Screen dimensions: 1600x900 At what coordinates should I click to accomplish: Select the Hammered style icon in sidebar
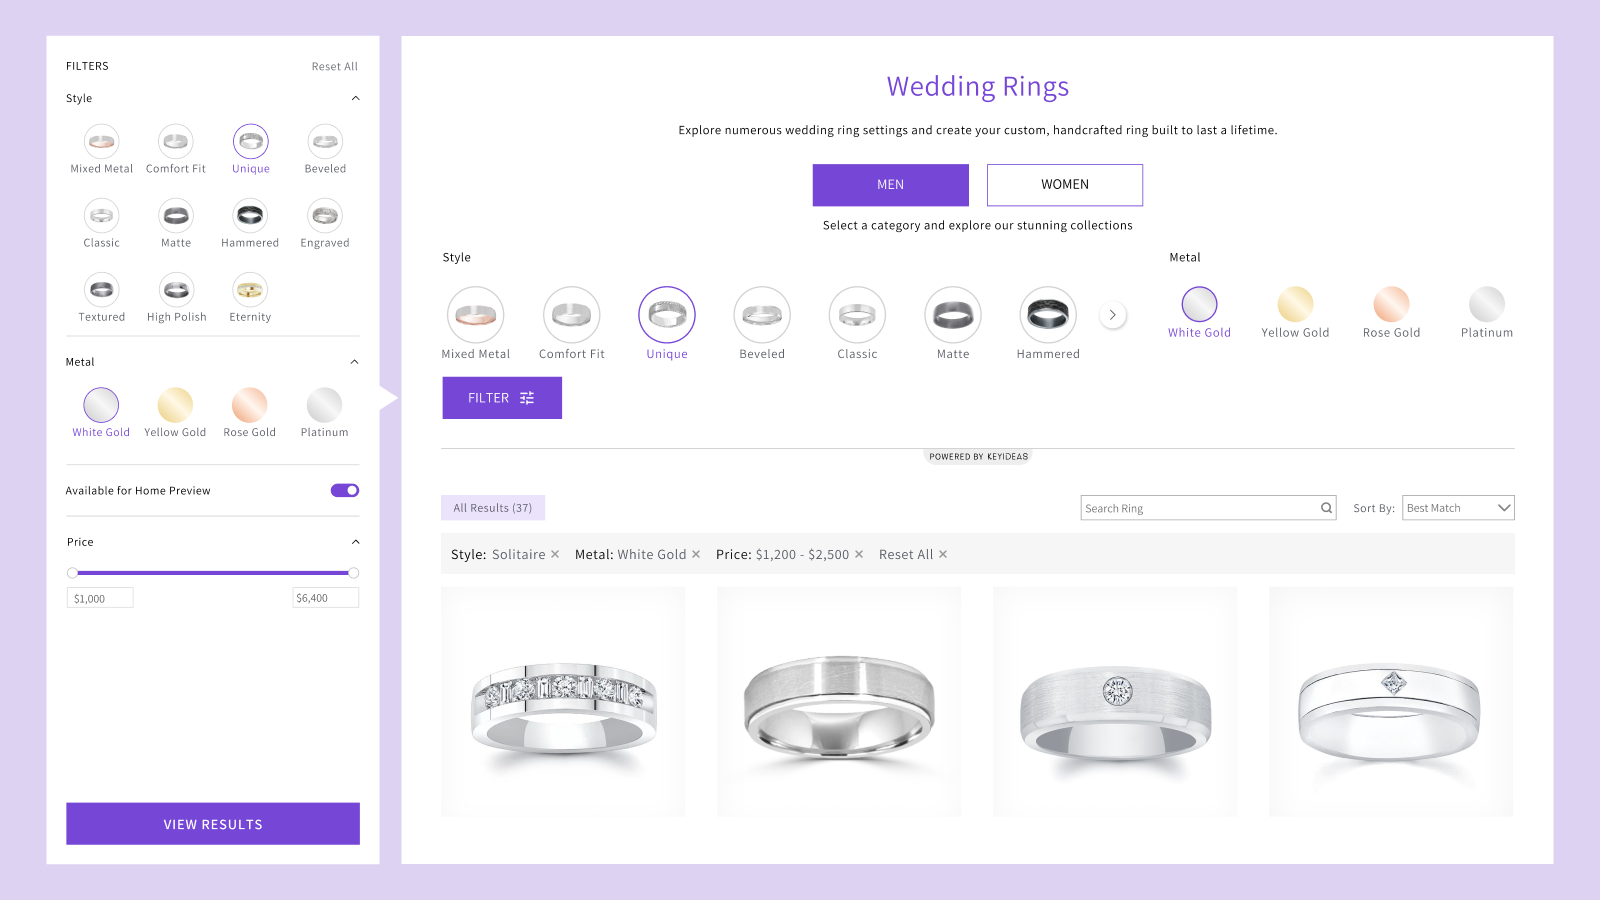(x=250, y=216)
